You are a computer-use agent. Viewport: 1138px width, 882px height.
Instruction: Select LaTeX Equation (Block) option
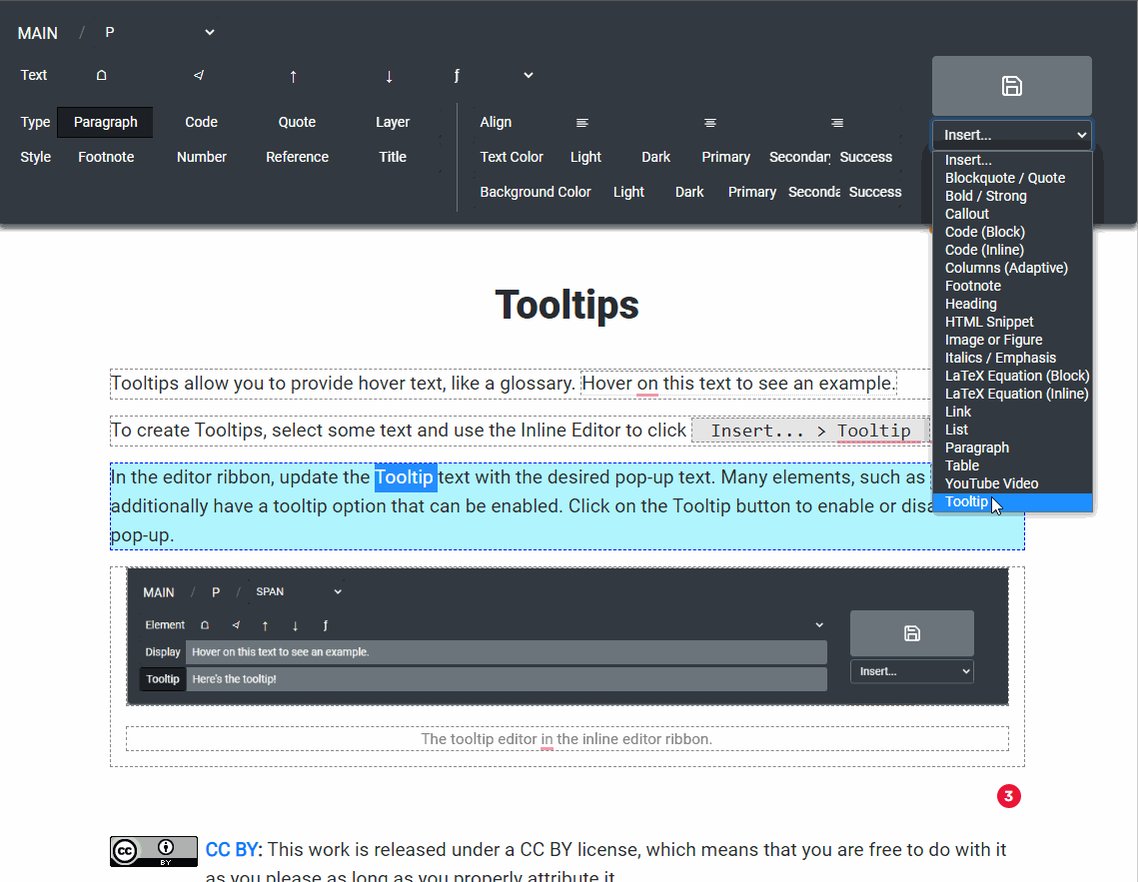[1012, 376]
